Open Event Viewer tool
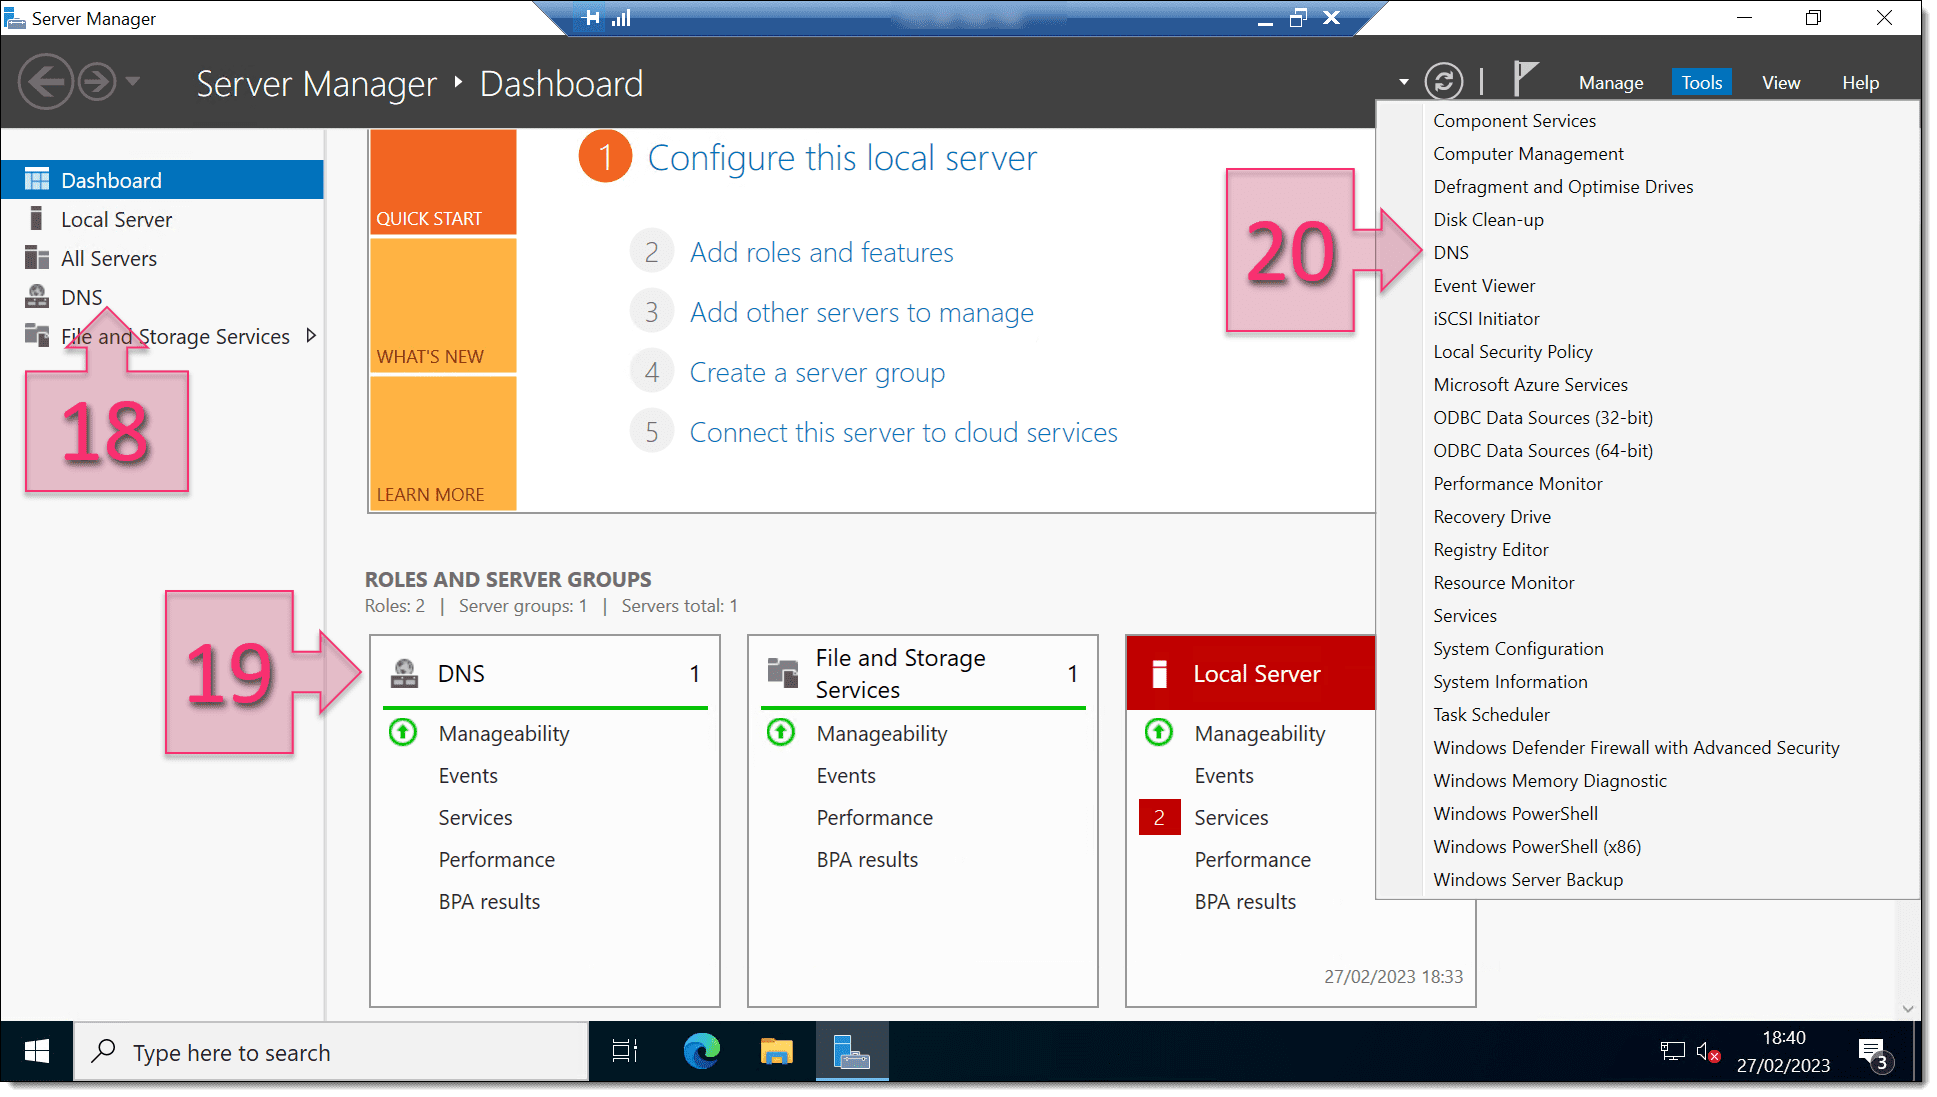The height and width of the screenshot is (1097, 1937). pyautogui.click(x=1485, y=285)
